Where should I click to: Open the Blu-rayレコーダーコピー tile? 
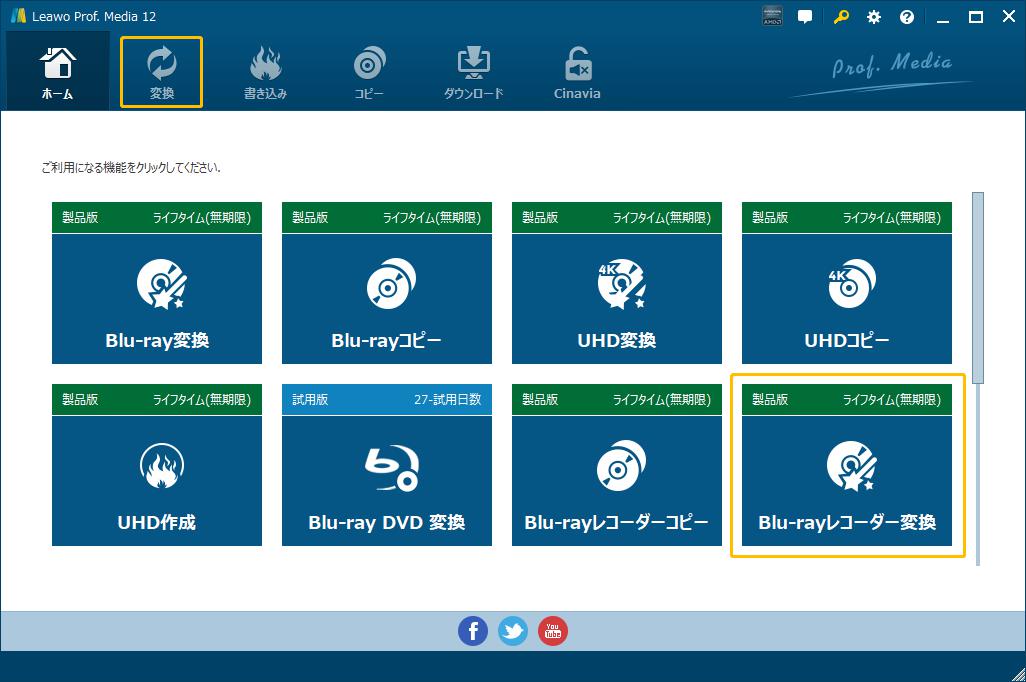[x=616, y=480]
